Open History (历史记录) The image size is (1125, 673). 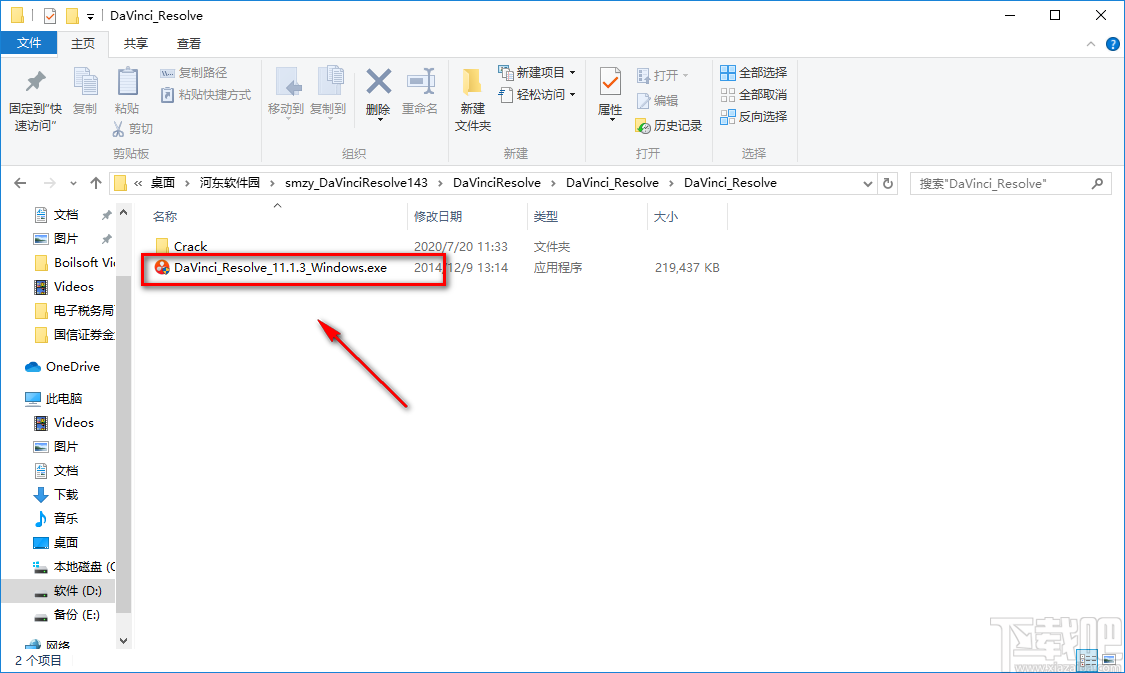(669, 126)
